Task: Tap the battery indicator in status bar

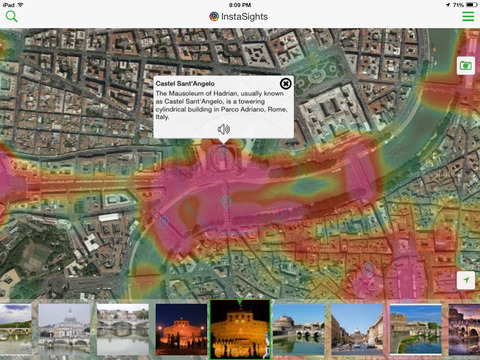Action: tap(472, 5)
